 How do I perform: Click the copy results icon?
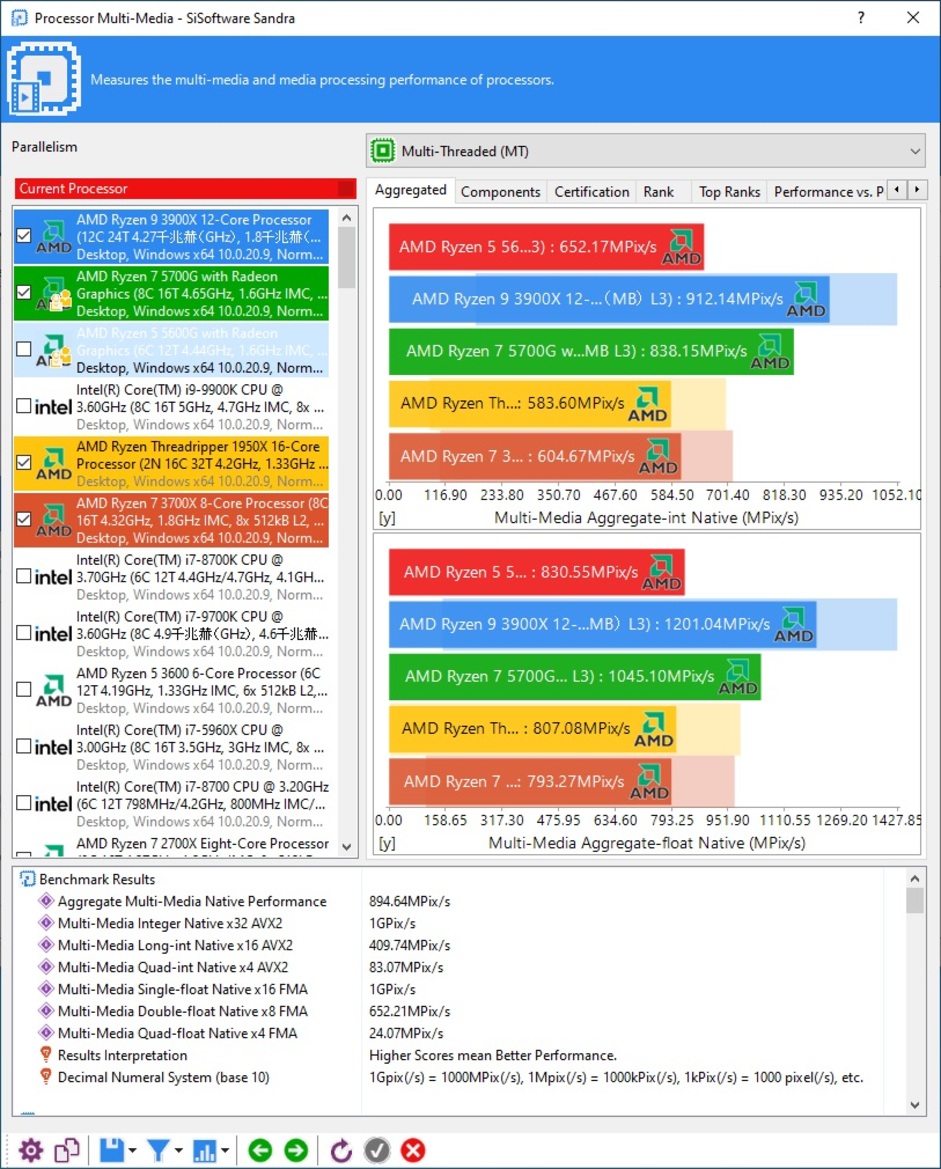click(x=67, y=1150)
